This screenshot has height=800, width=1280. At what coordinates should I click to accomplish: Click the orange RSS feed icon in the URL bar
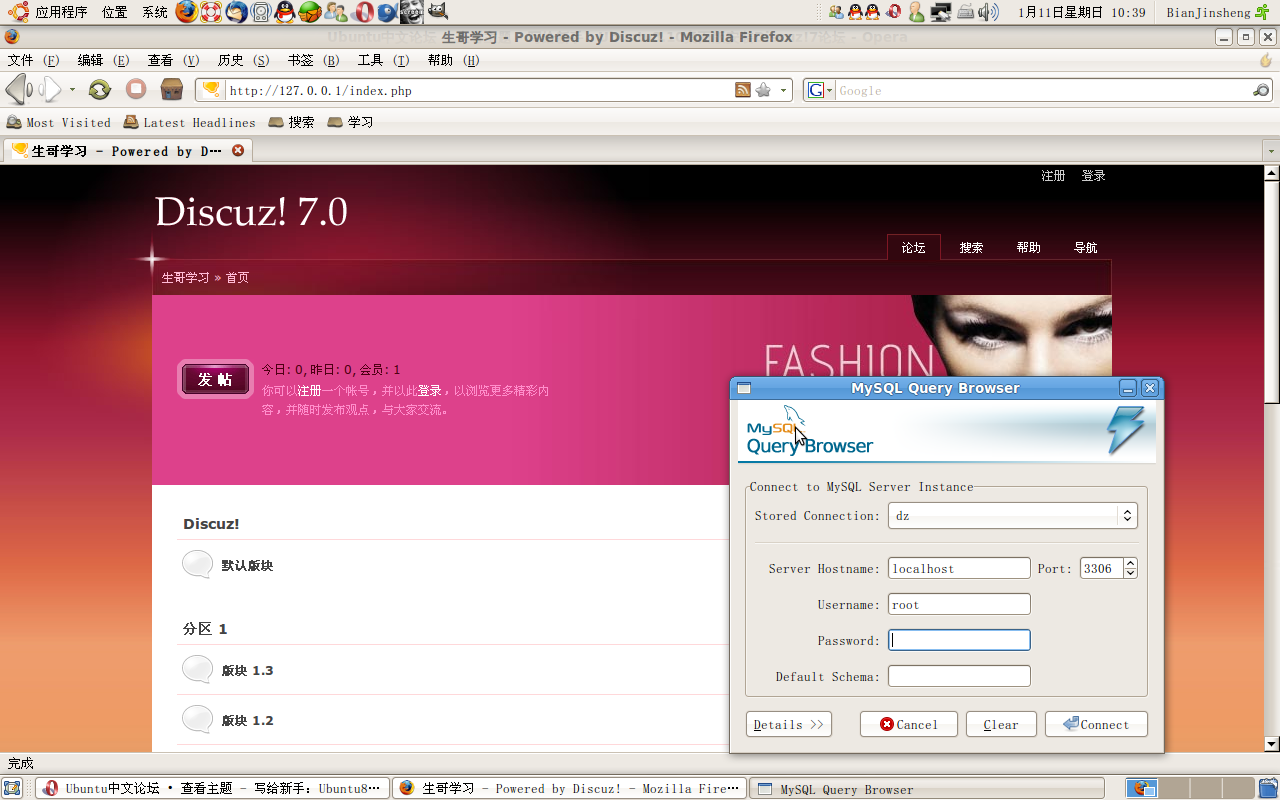coord(743,90)
